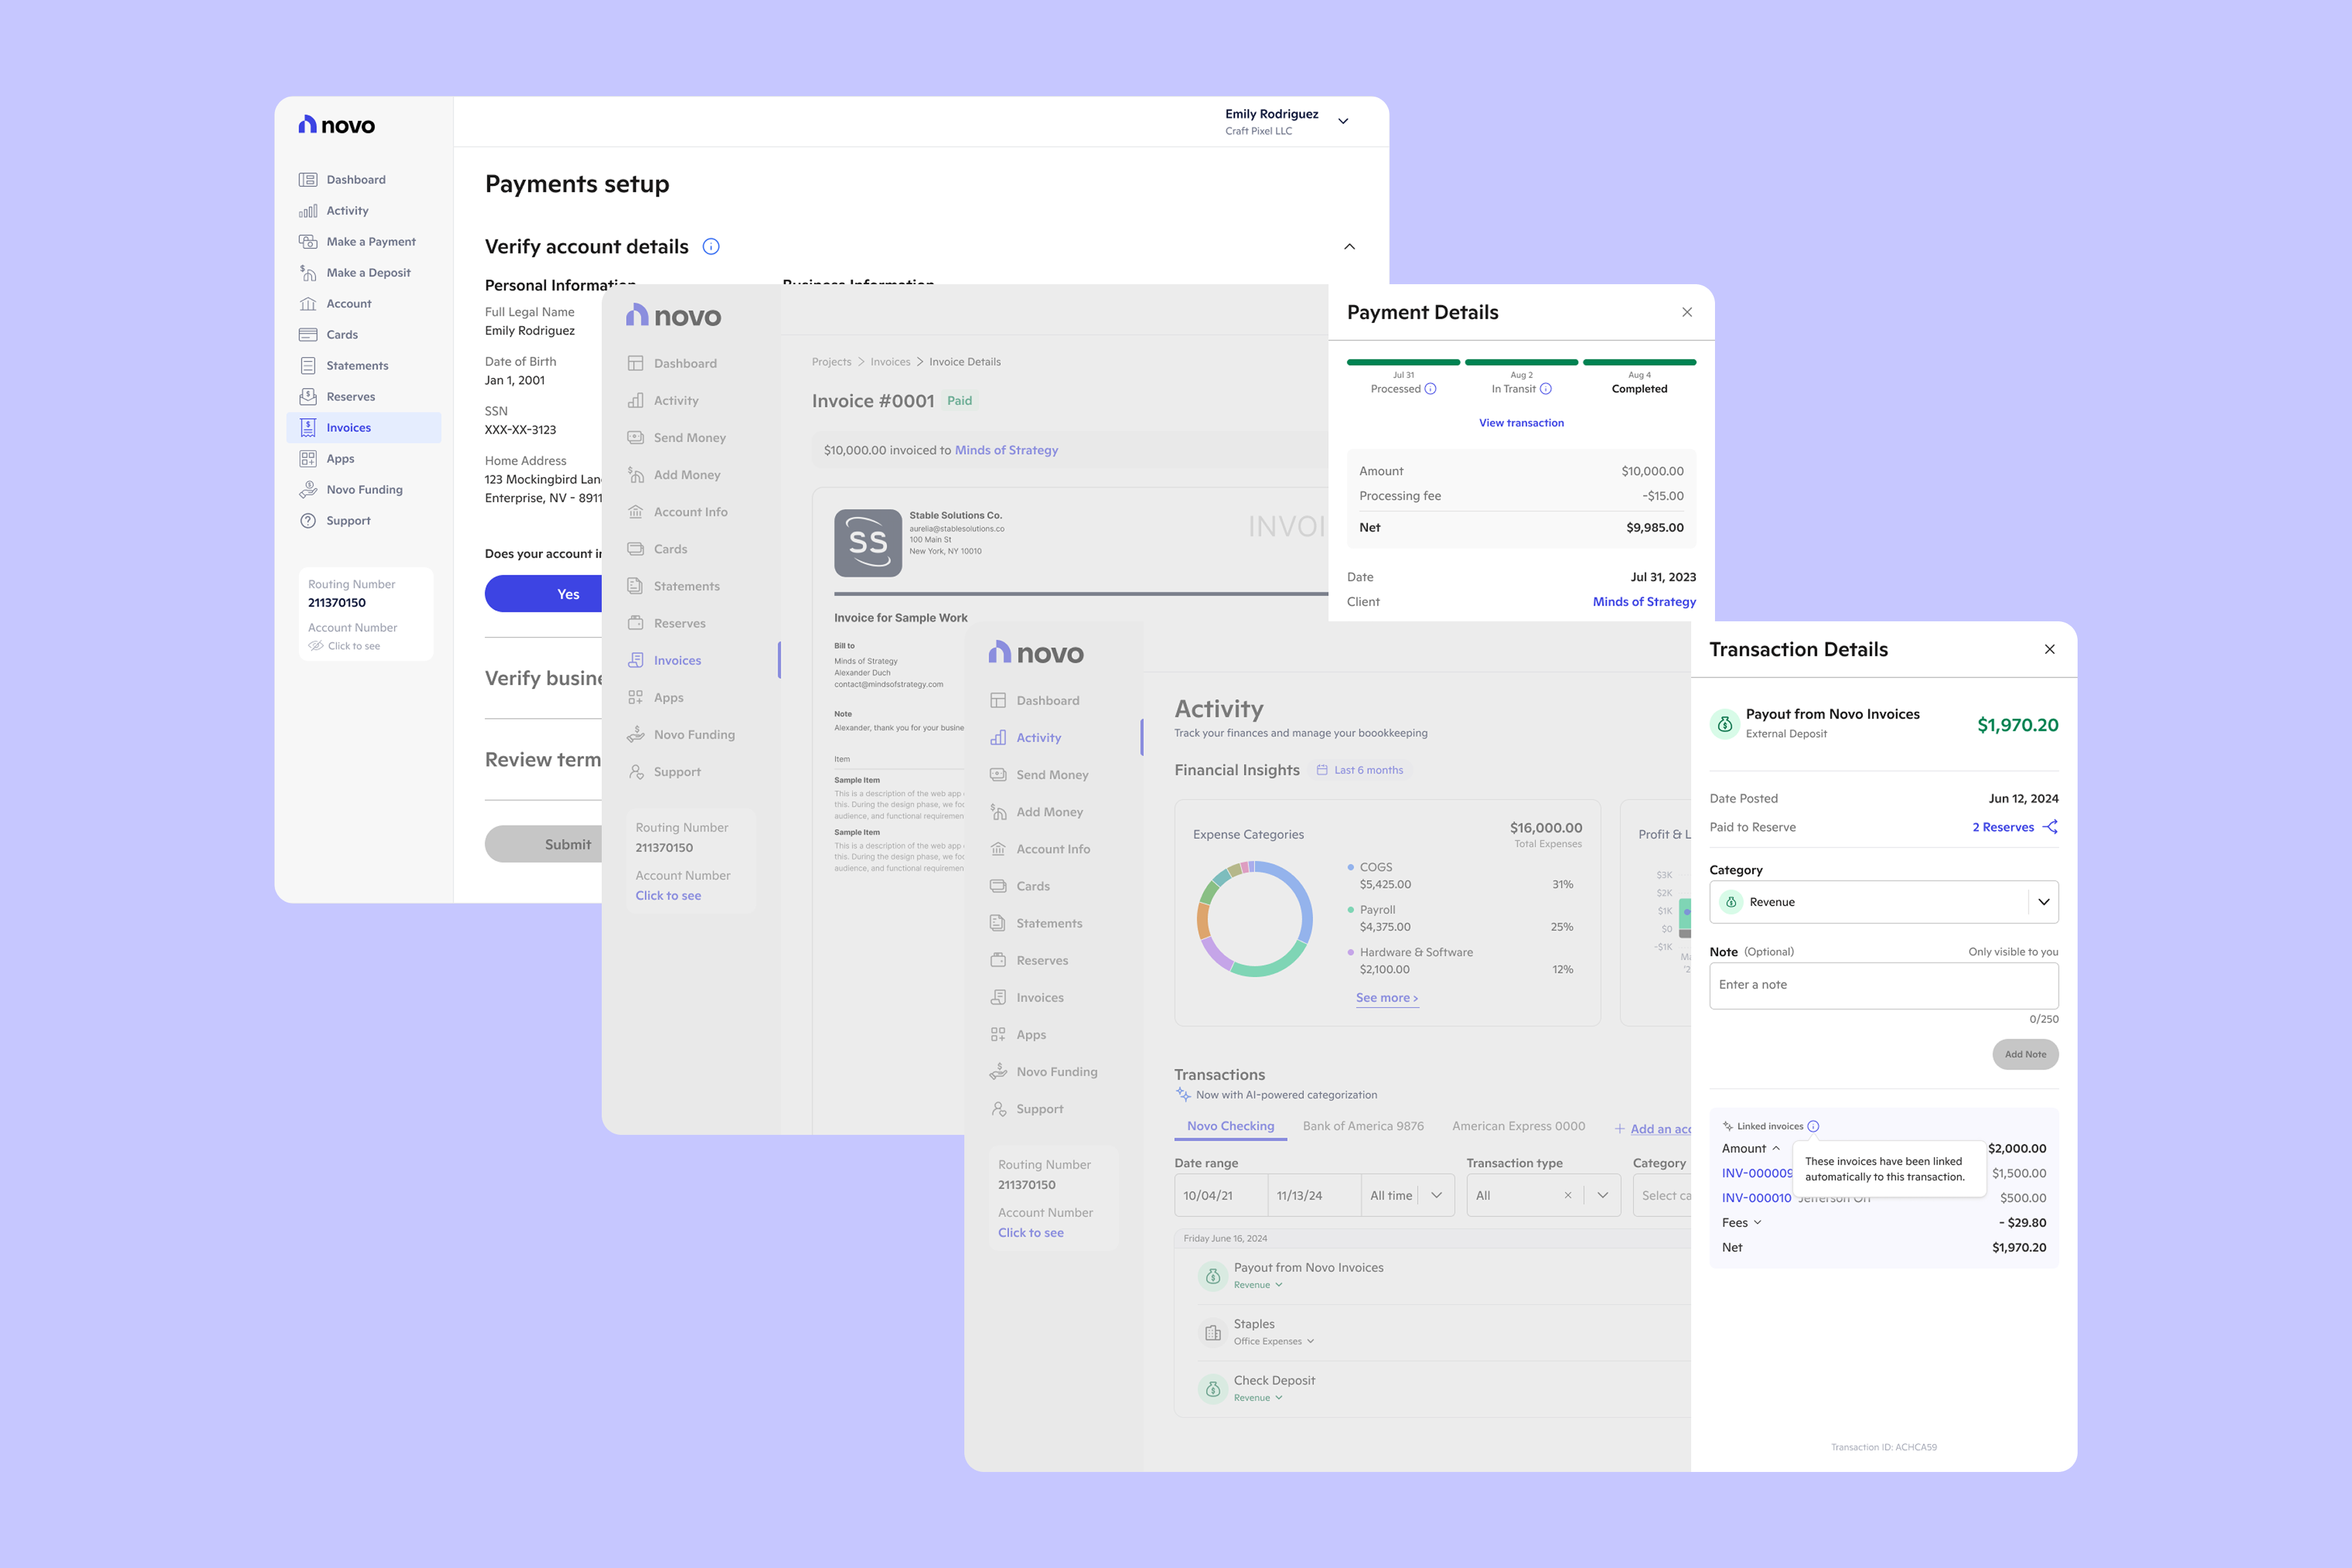Open Reserves in the Payments setup sidebar
Viewport: 2352px width, 1568px height.
(x=337, y=397)
